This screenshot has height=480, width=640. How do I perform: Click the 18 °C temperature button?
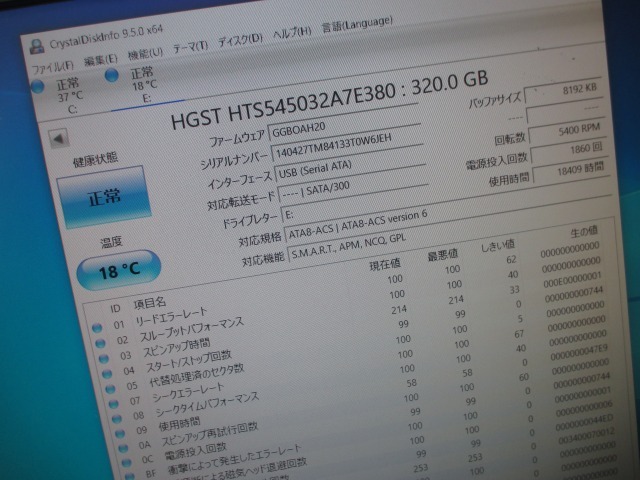pos(119,270)
